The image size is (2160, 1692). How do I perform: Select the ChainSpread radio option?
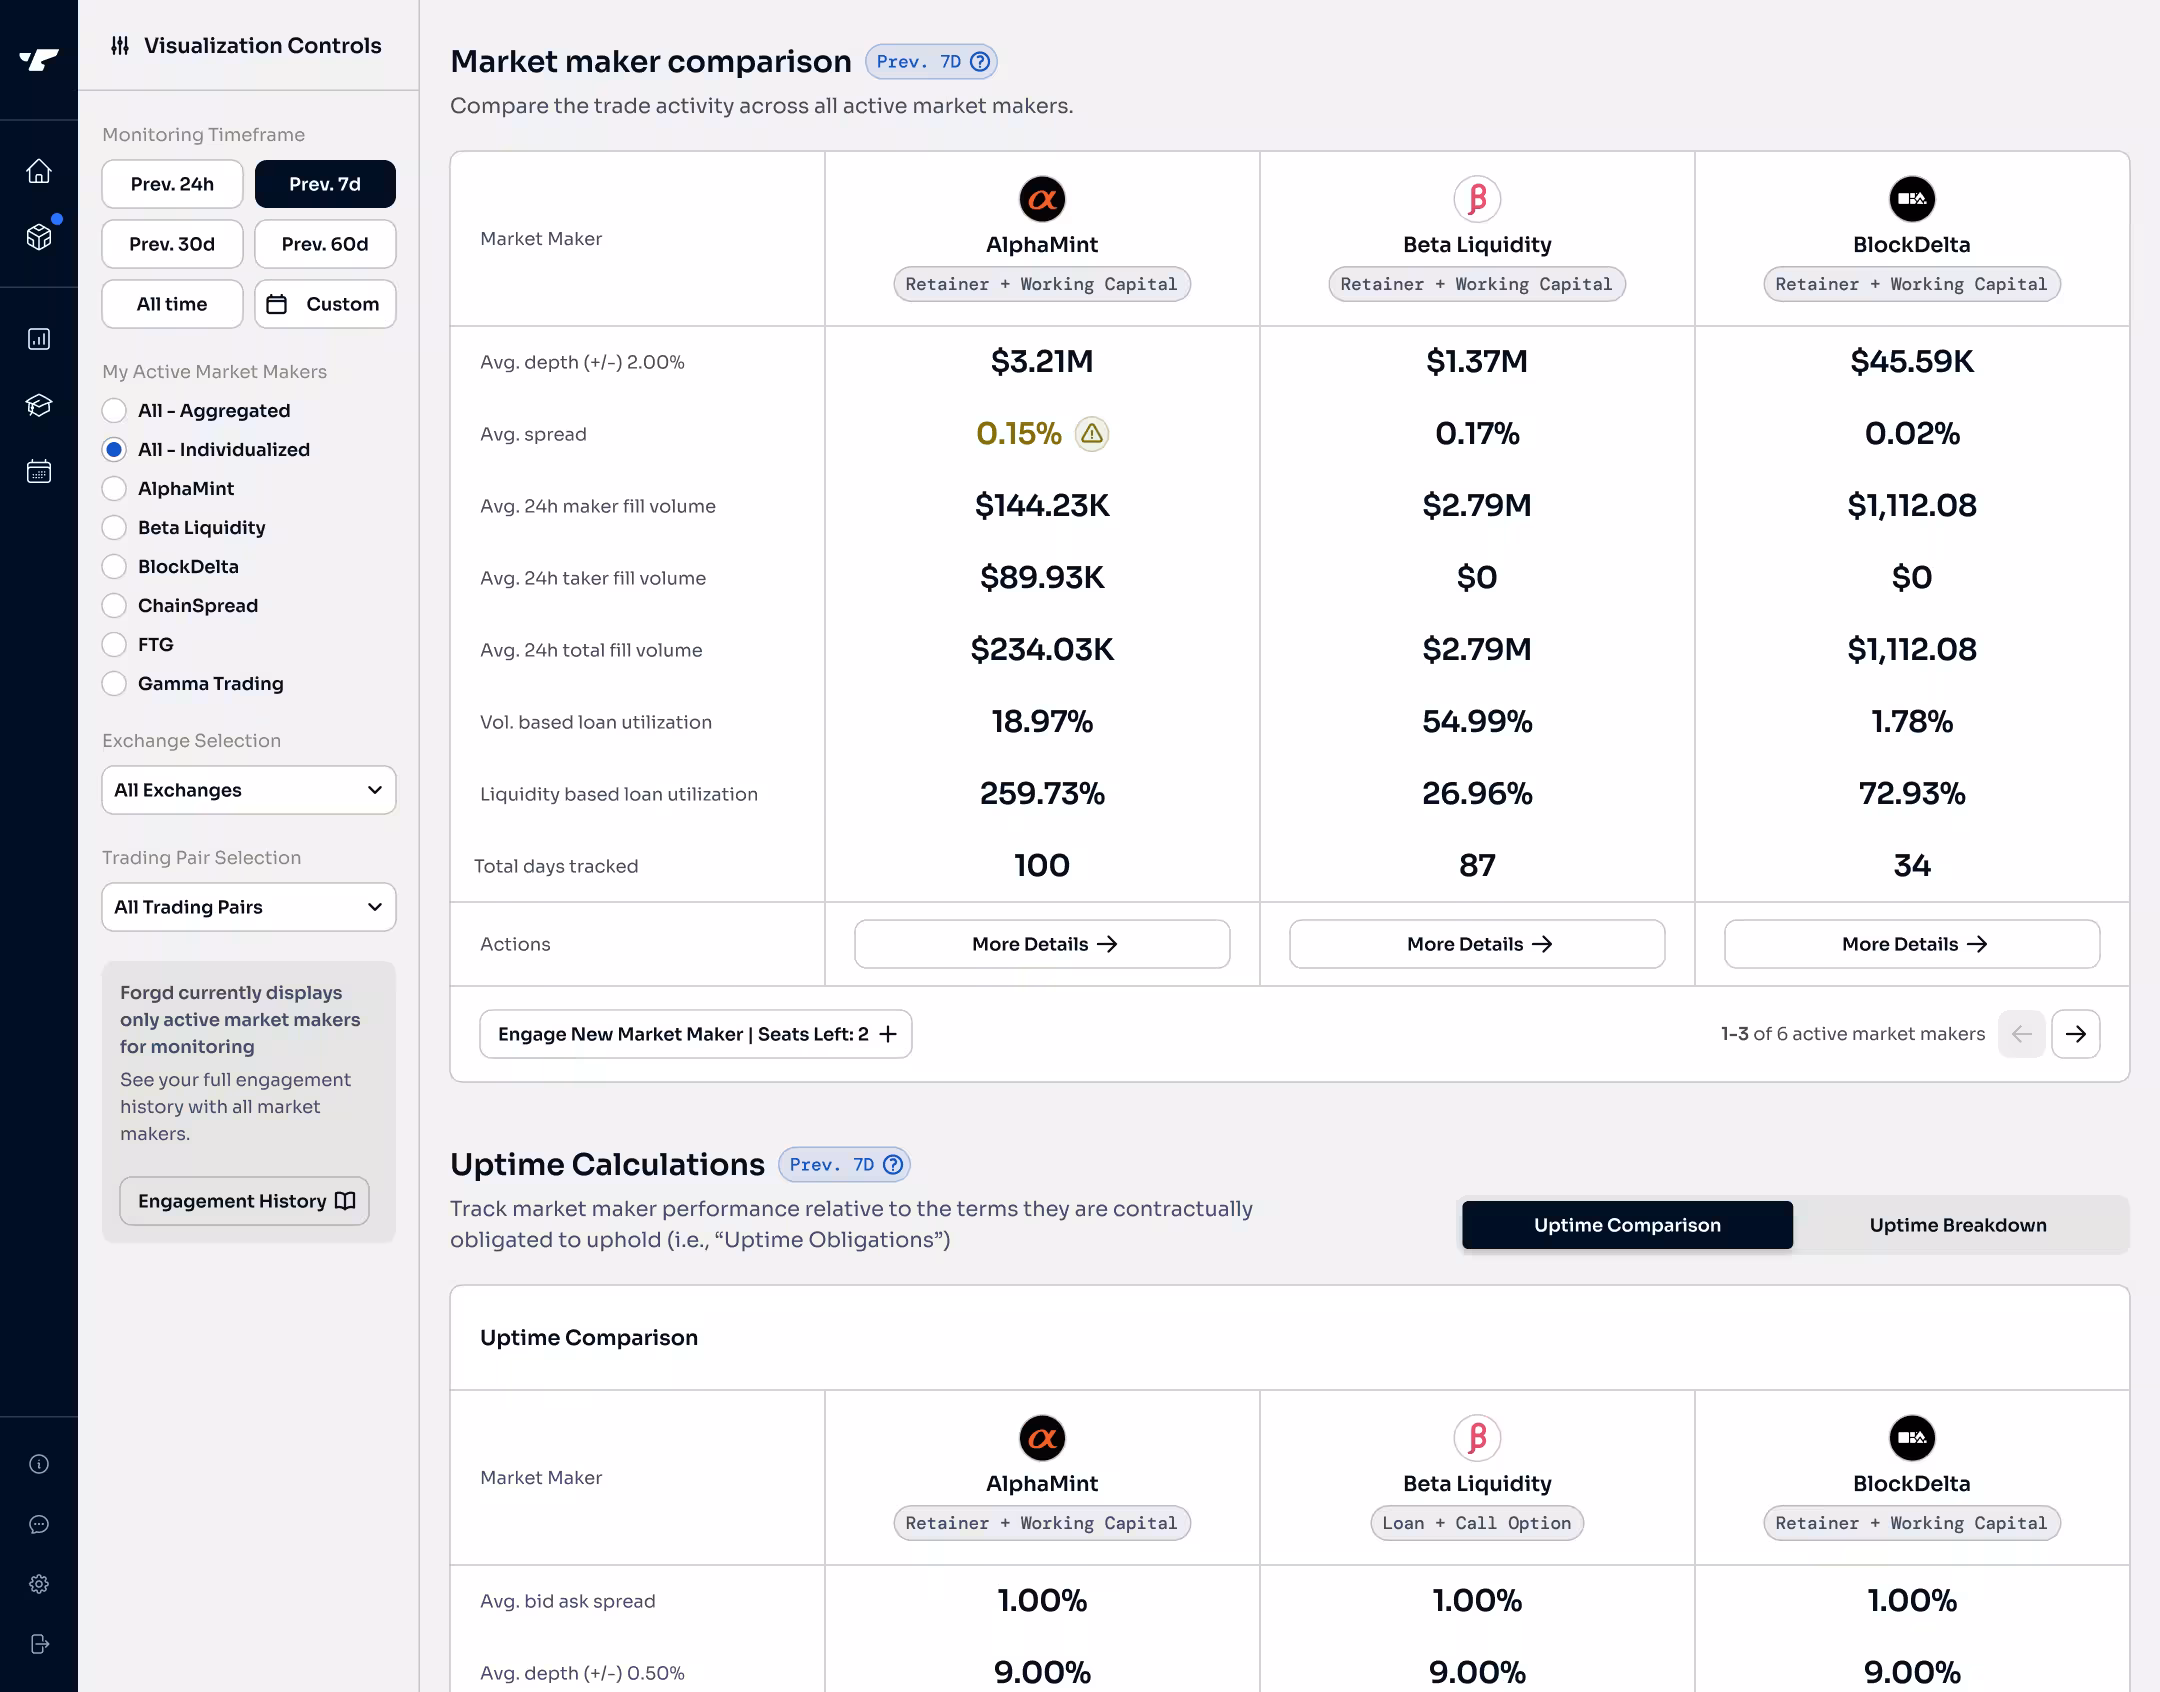115,606
